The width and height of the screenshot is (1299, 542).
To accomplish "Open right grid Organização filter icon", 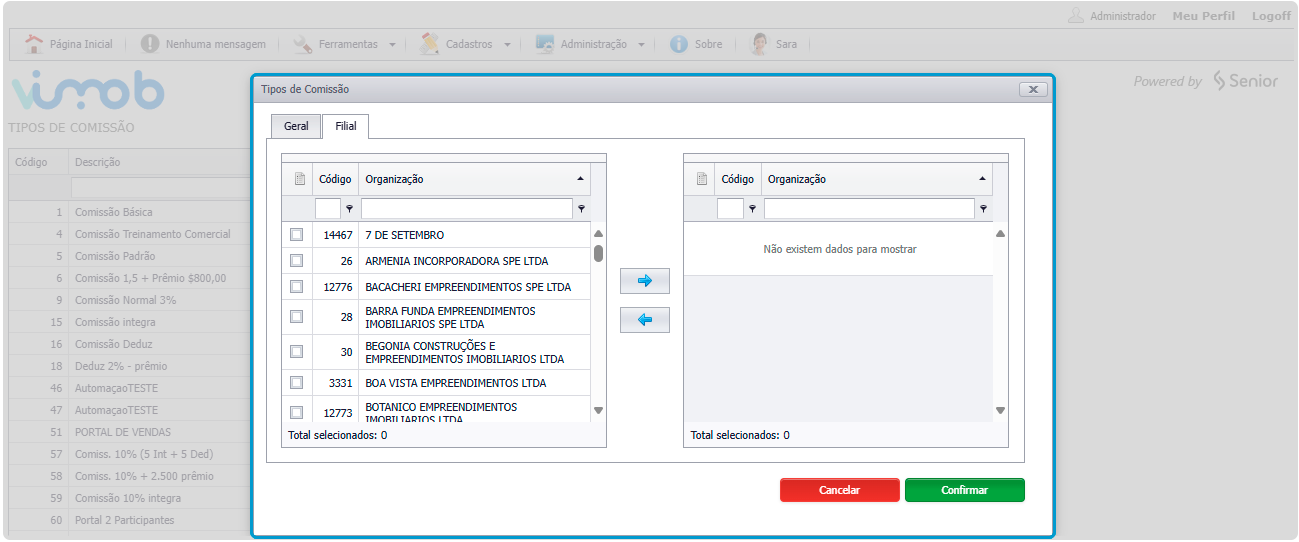I will click(983, 209).
